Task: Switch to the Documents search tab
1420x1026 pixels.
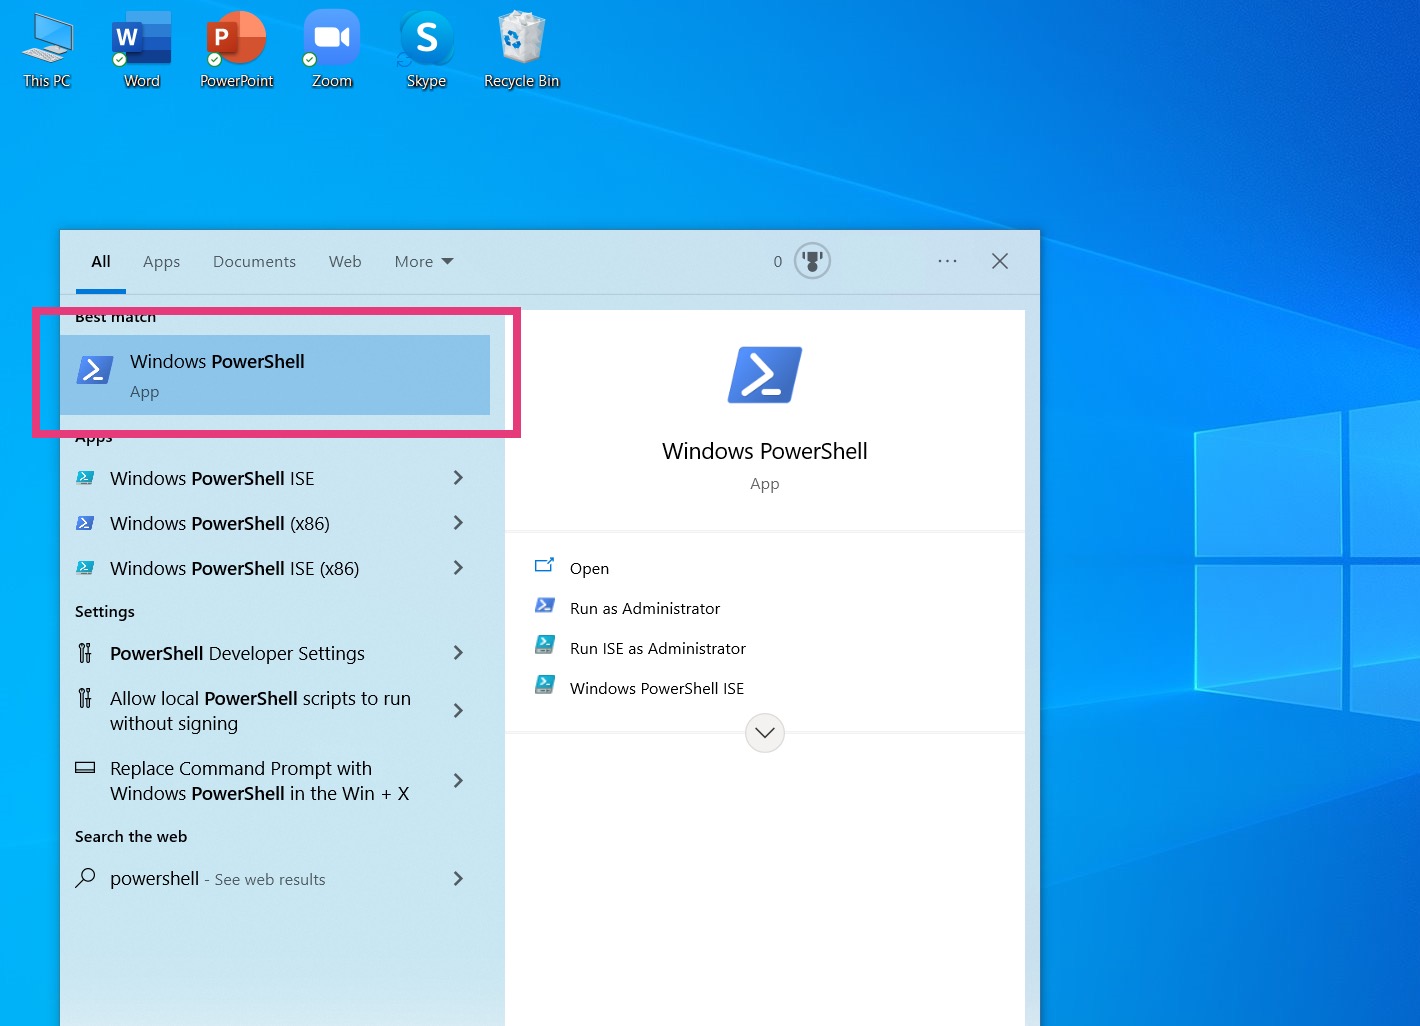Action: (254, 262)
